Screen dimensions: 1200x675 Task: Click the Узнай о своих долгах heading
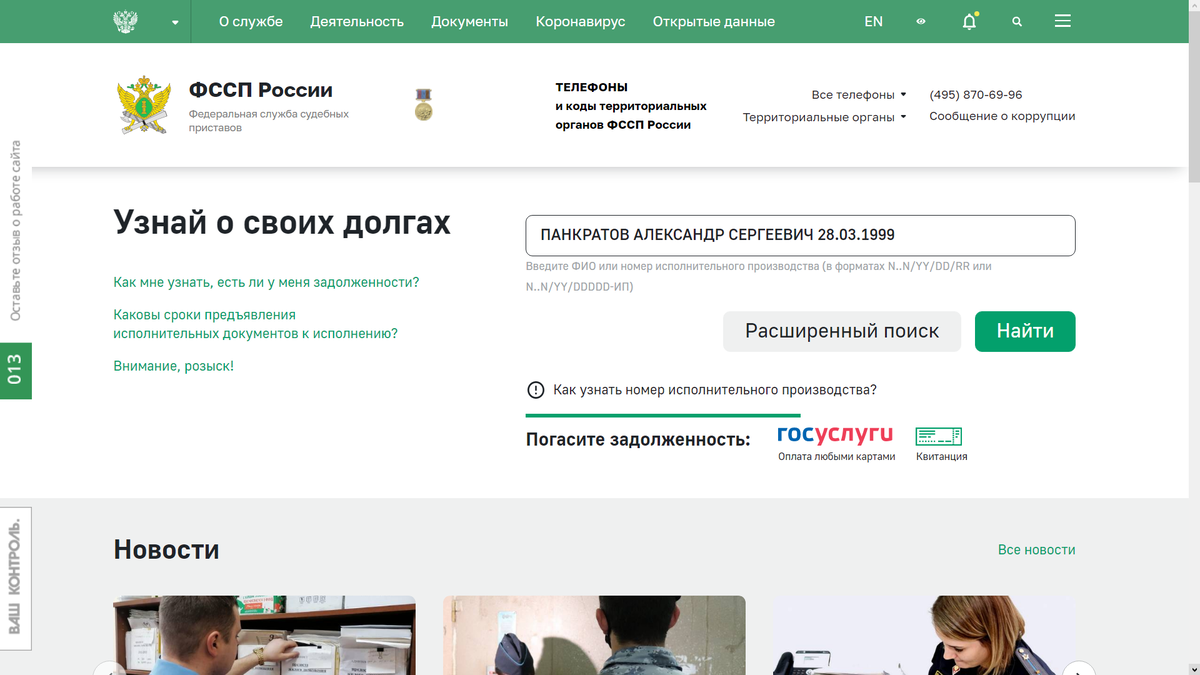pos(282,222)
